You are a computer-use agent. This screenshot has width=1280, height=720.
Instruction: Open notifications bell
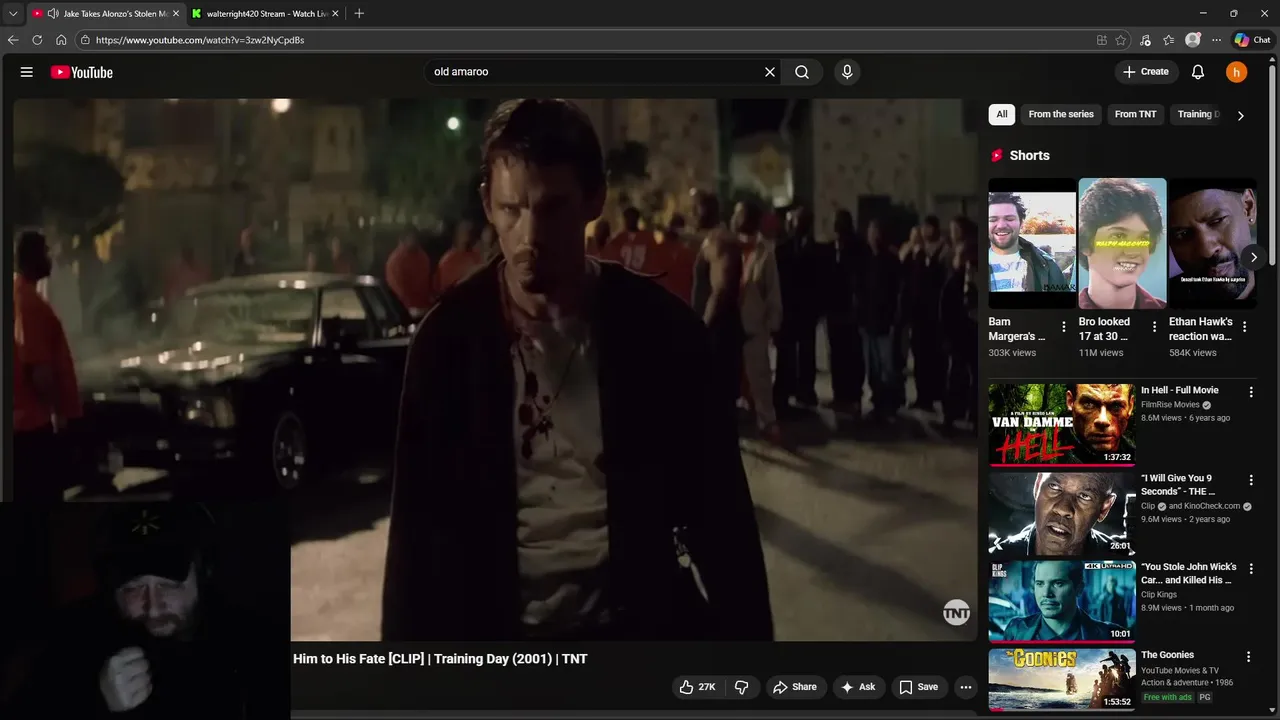click(x=1198, y=72)
